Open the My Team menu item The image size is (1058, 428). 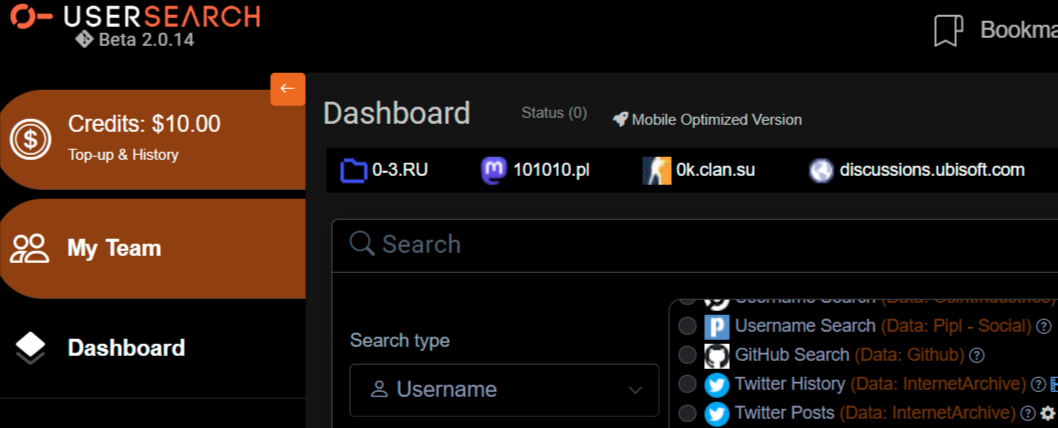[x=152, y=248]
